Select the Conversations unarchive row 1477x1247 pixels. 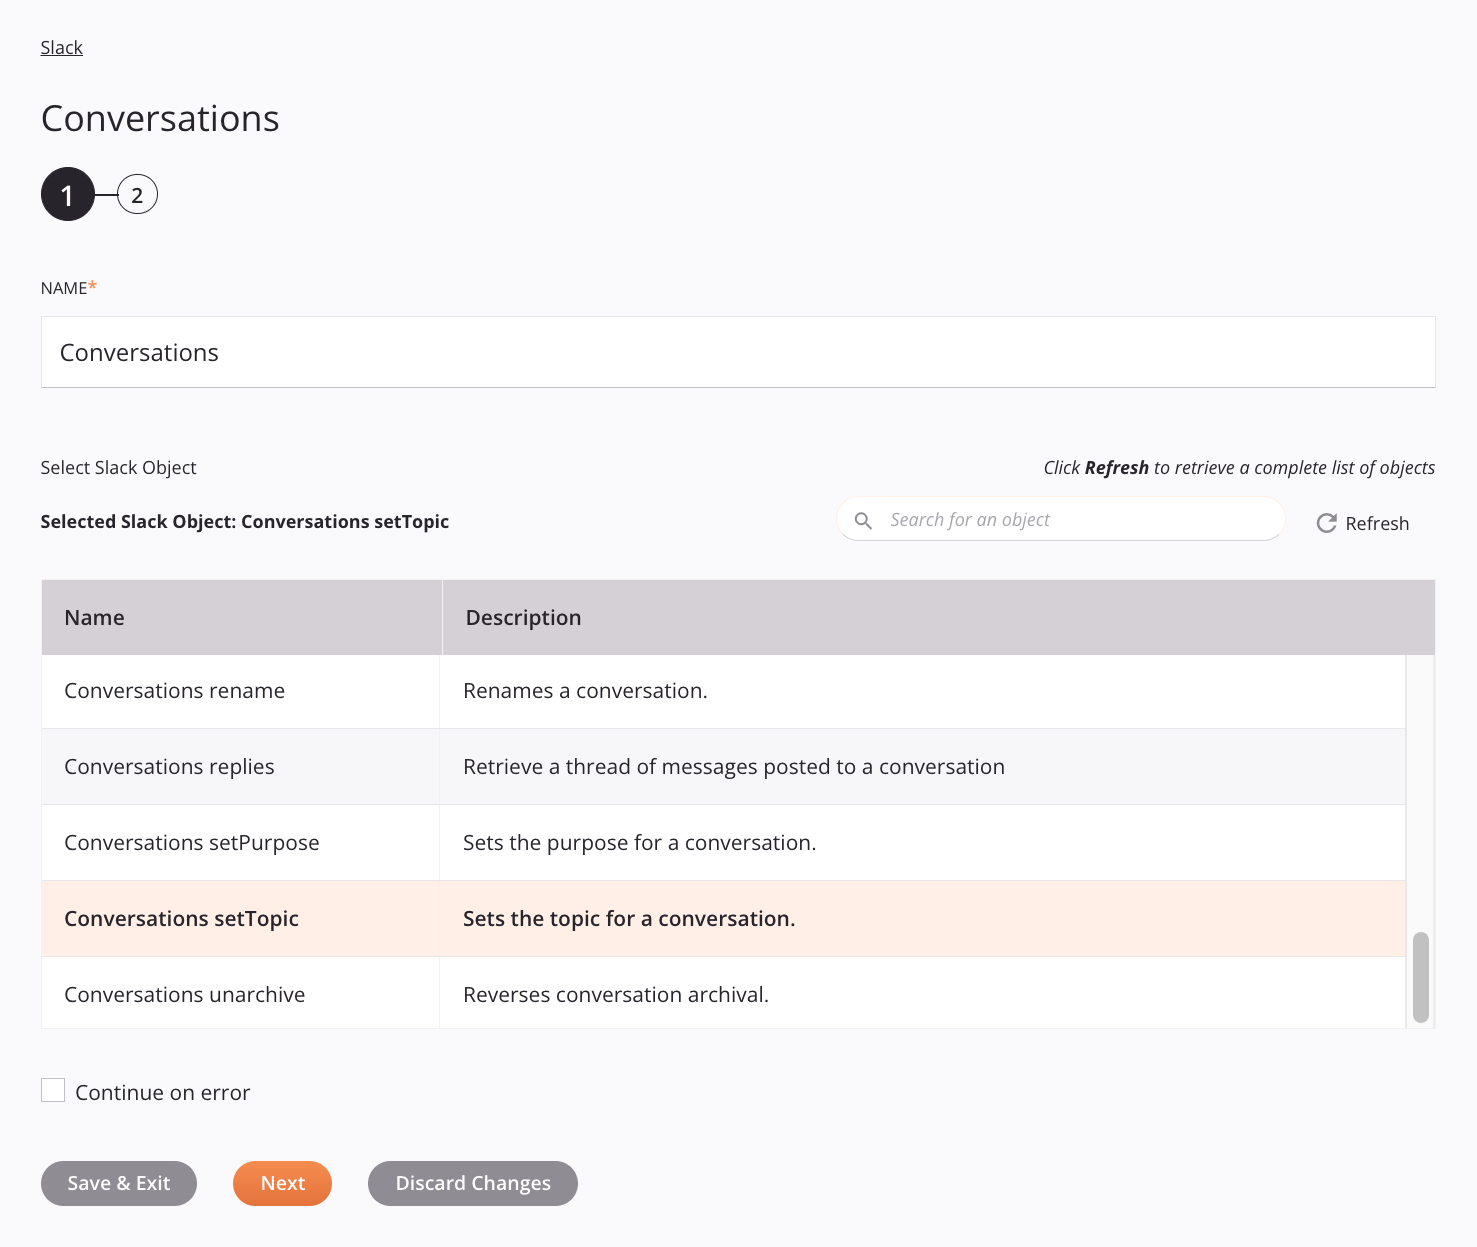click(723, 993)
